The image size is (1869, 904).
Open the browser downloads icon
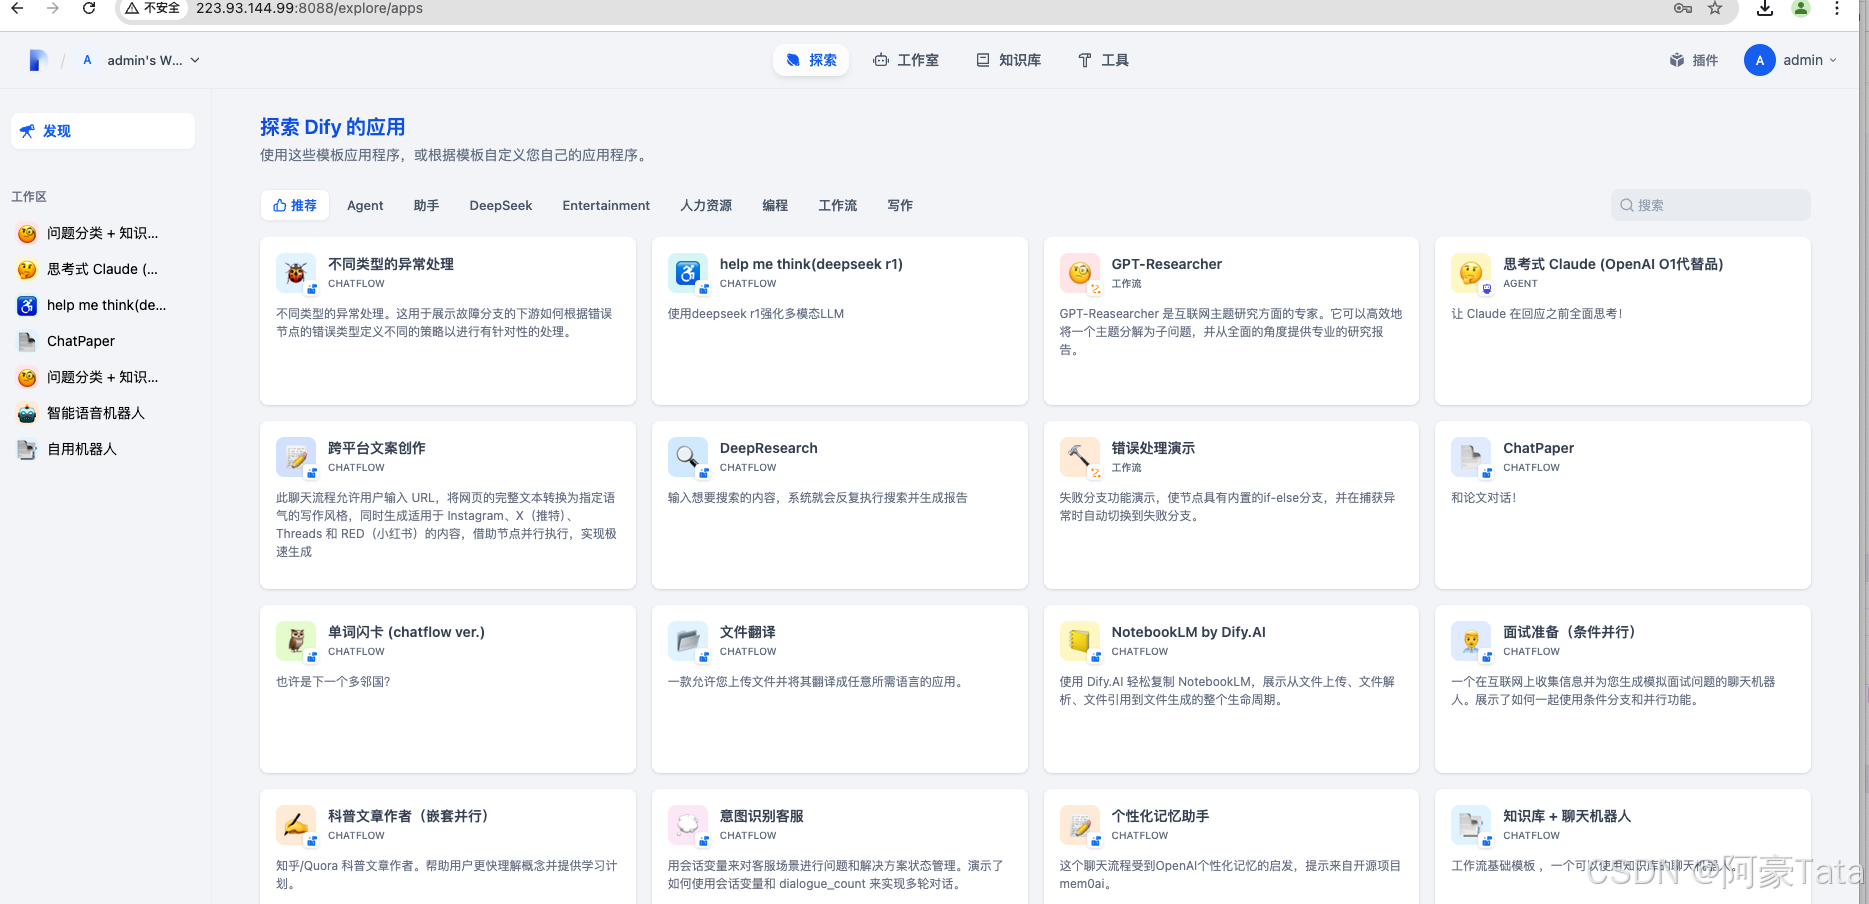[x=1765, y=8]
